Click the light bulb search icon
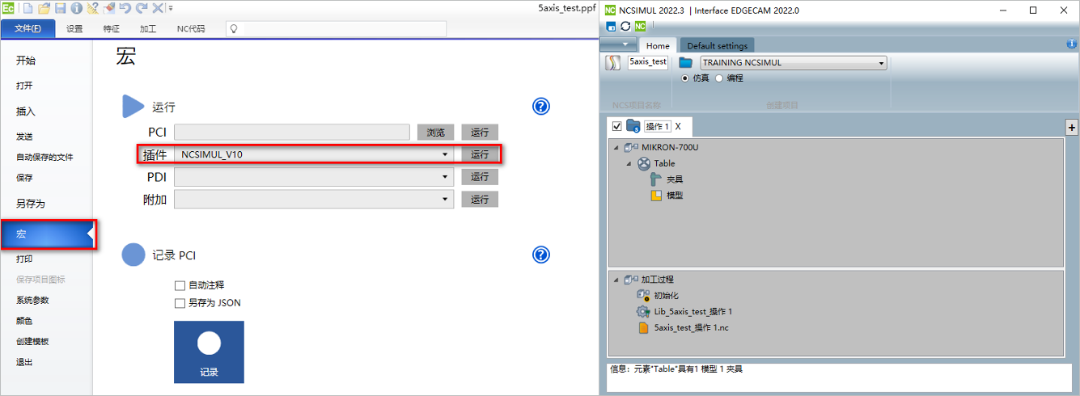The image size is (1080, 396). click(234, 29)
